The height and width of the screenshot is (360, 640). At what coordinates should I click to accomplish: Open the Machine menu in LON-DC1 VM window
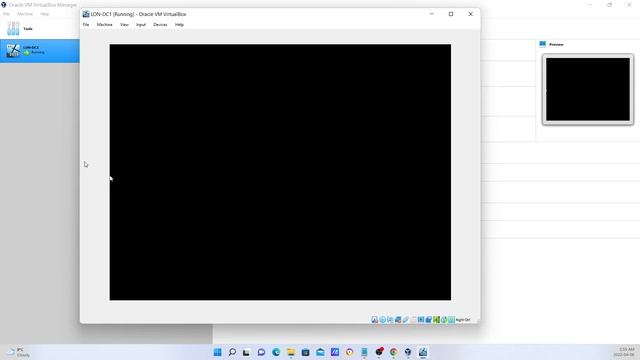[x=104, y=24]
